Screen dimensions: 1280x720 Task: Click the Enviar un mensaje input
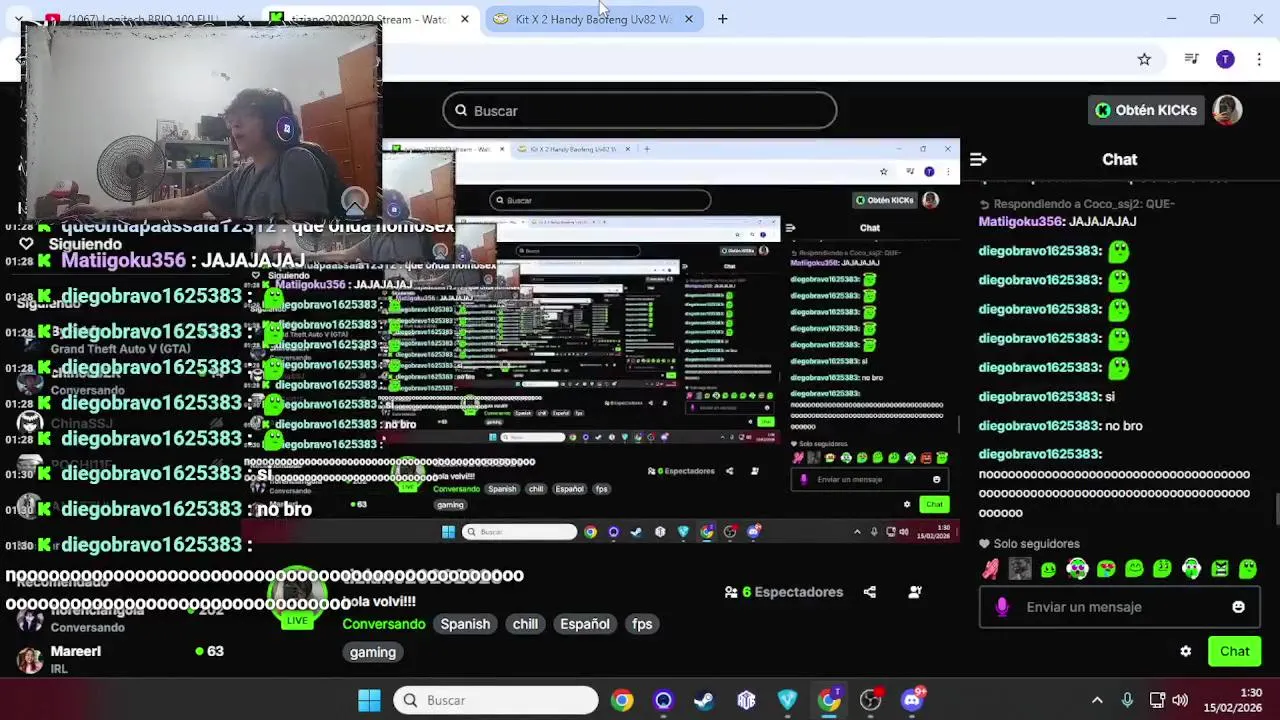[1118, 607]
